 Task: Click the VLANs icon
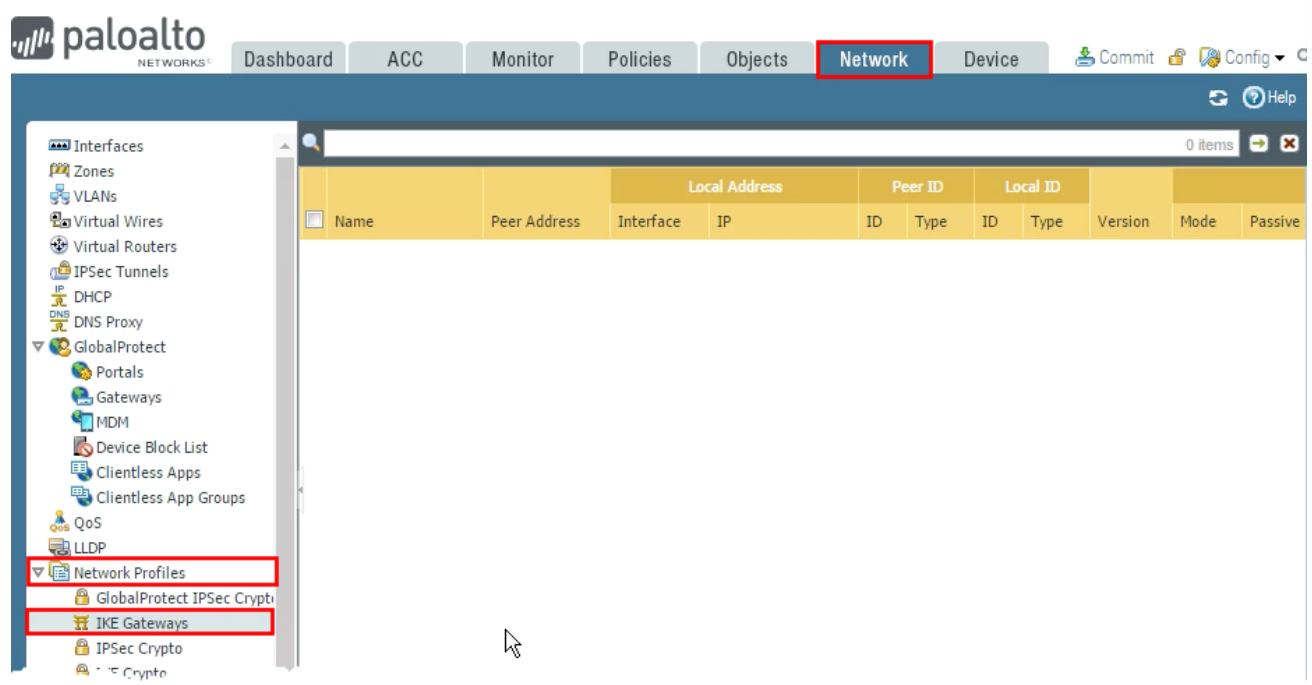(x=59, y=196)
